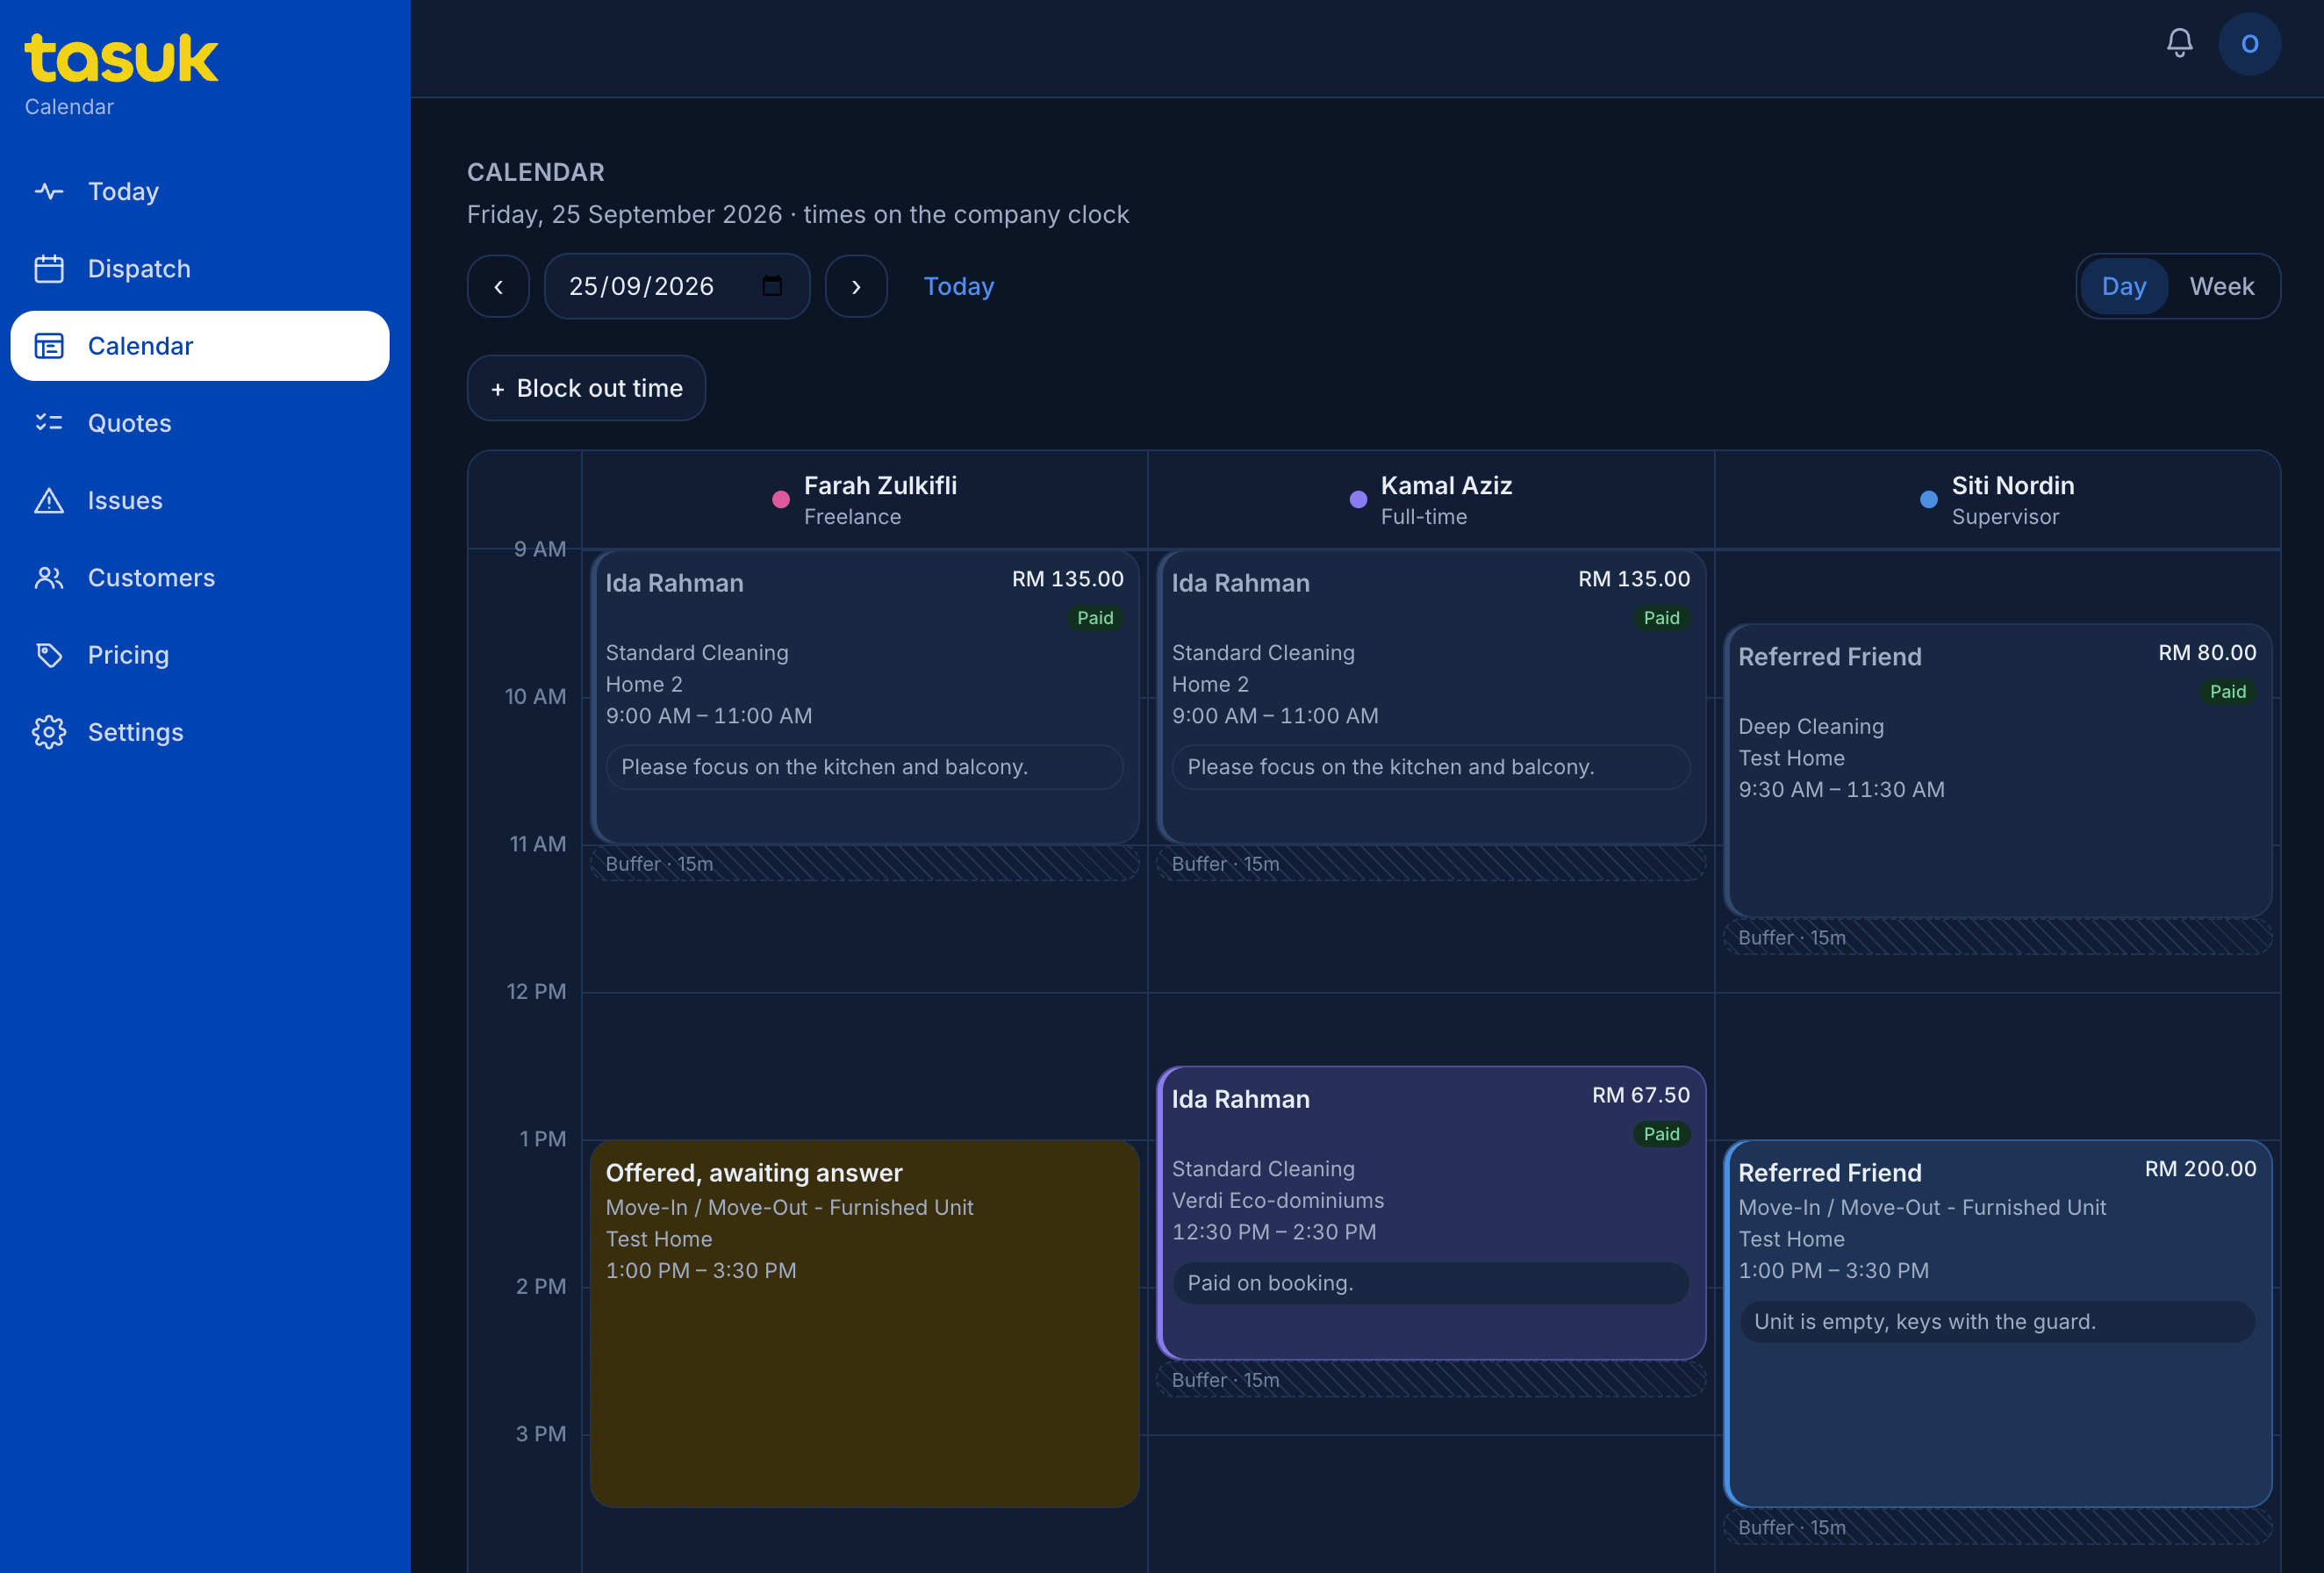Open the Offered, awaiting answer card
Screen dimensions: 2324x1573
click(864, 1323)
